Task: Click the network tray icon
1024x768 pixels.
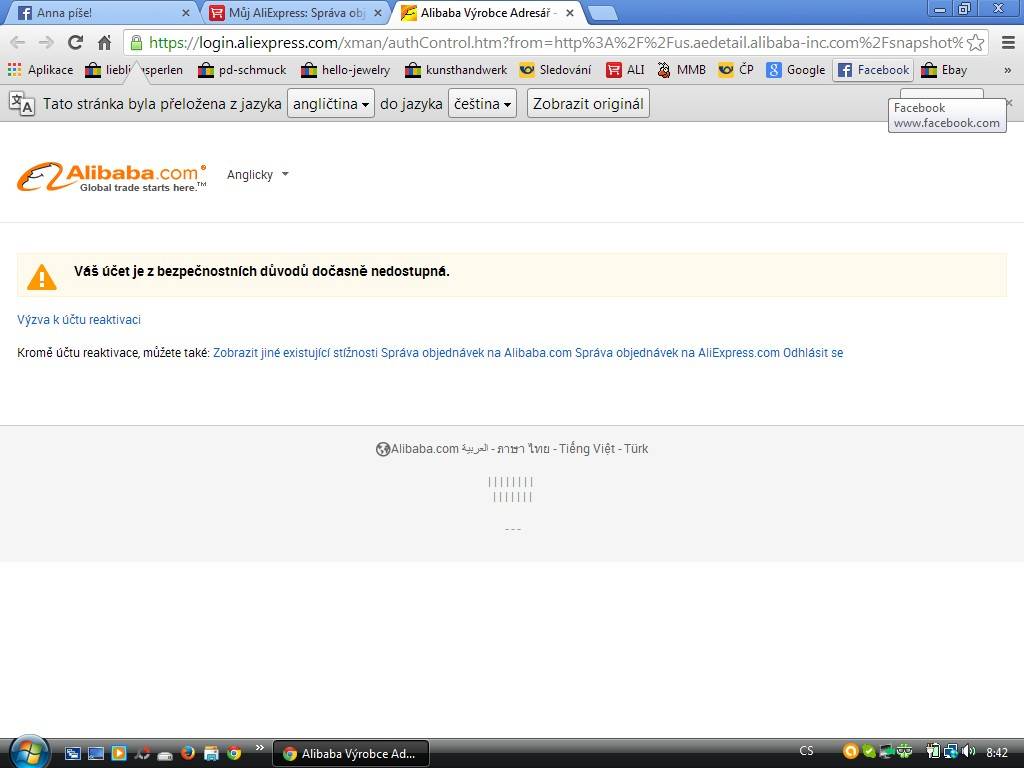Action: [x=951, y=752]
